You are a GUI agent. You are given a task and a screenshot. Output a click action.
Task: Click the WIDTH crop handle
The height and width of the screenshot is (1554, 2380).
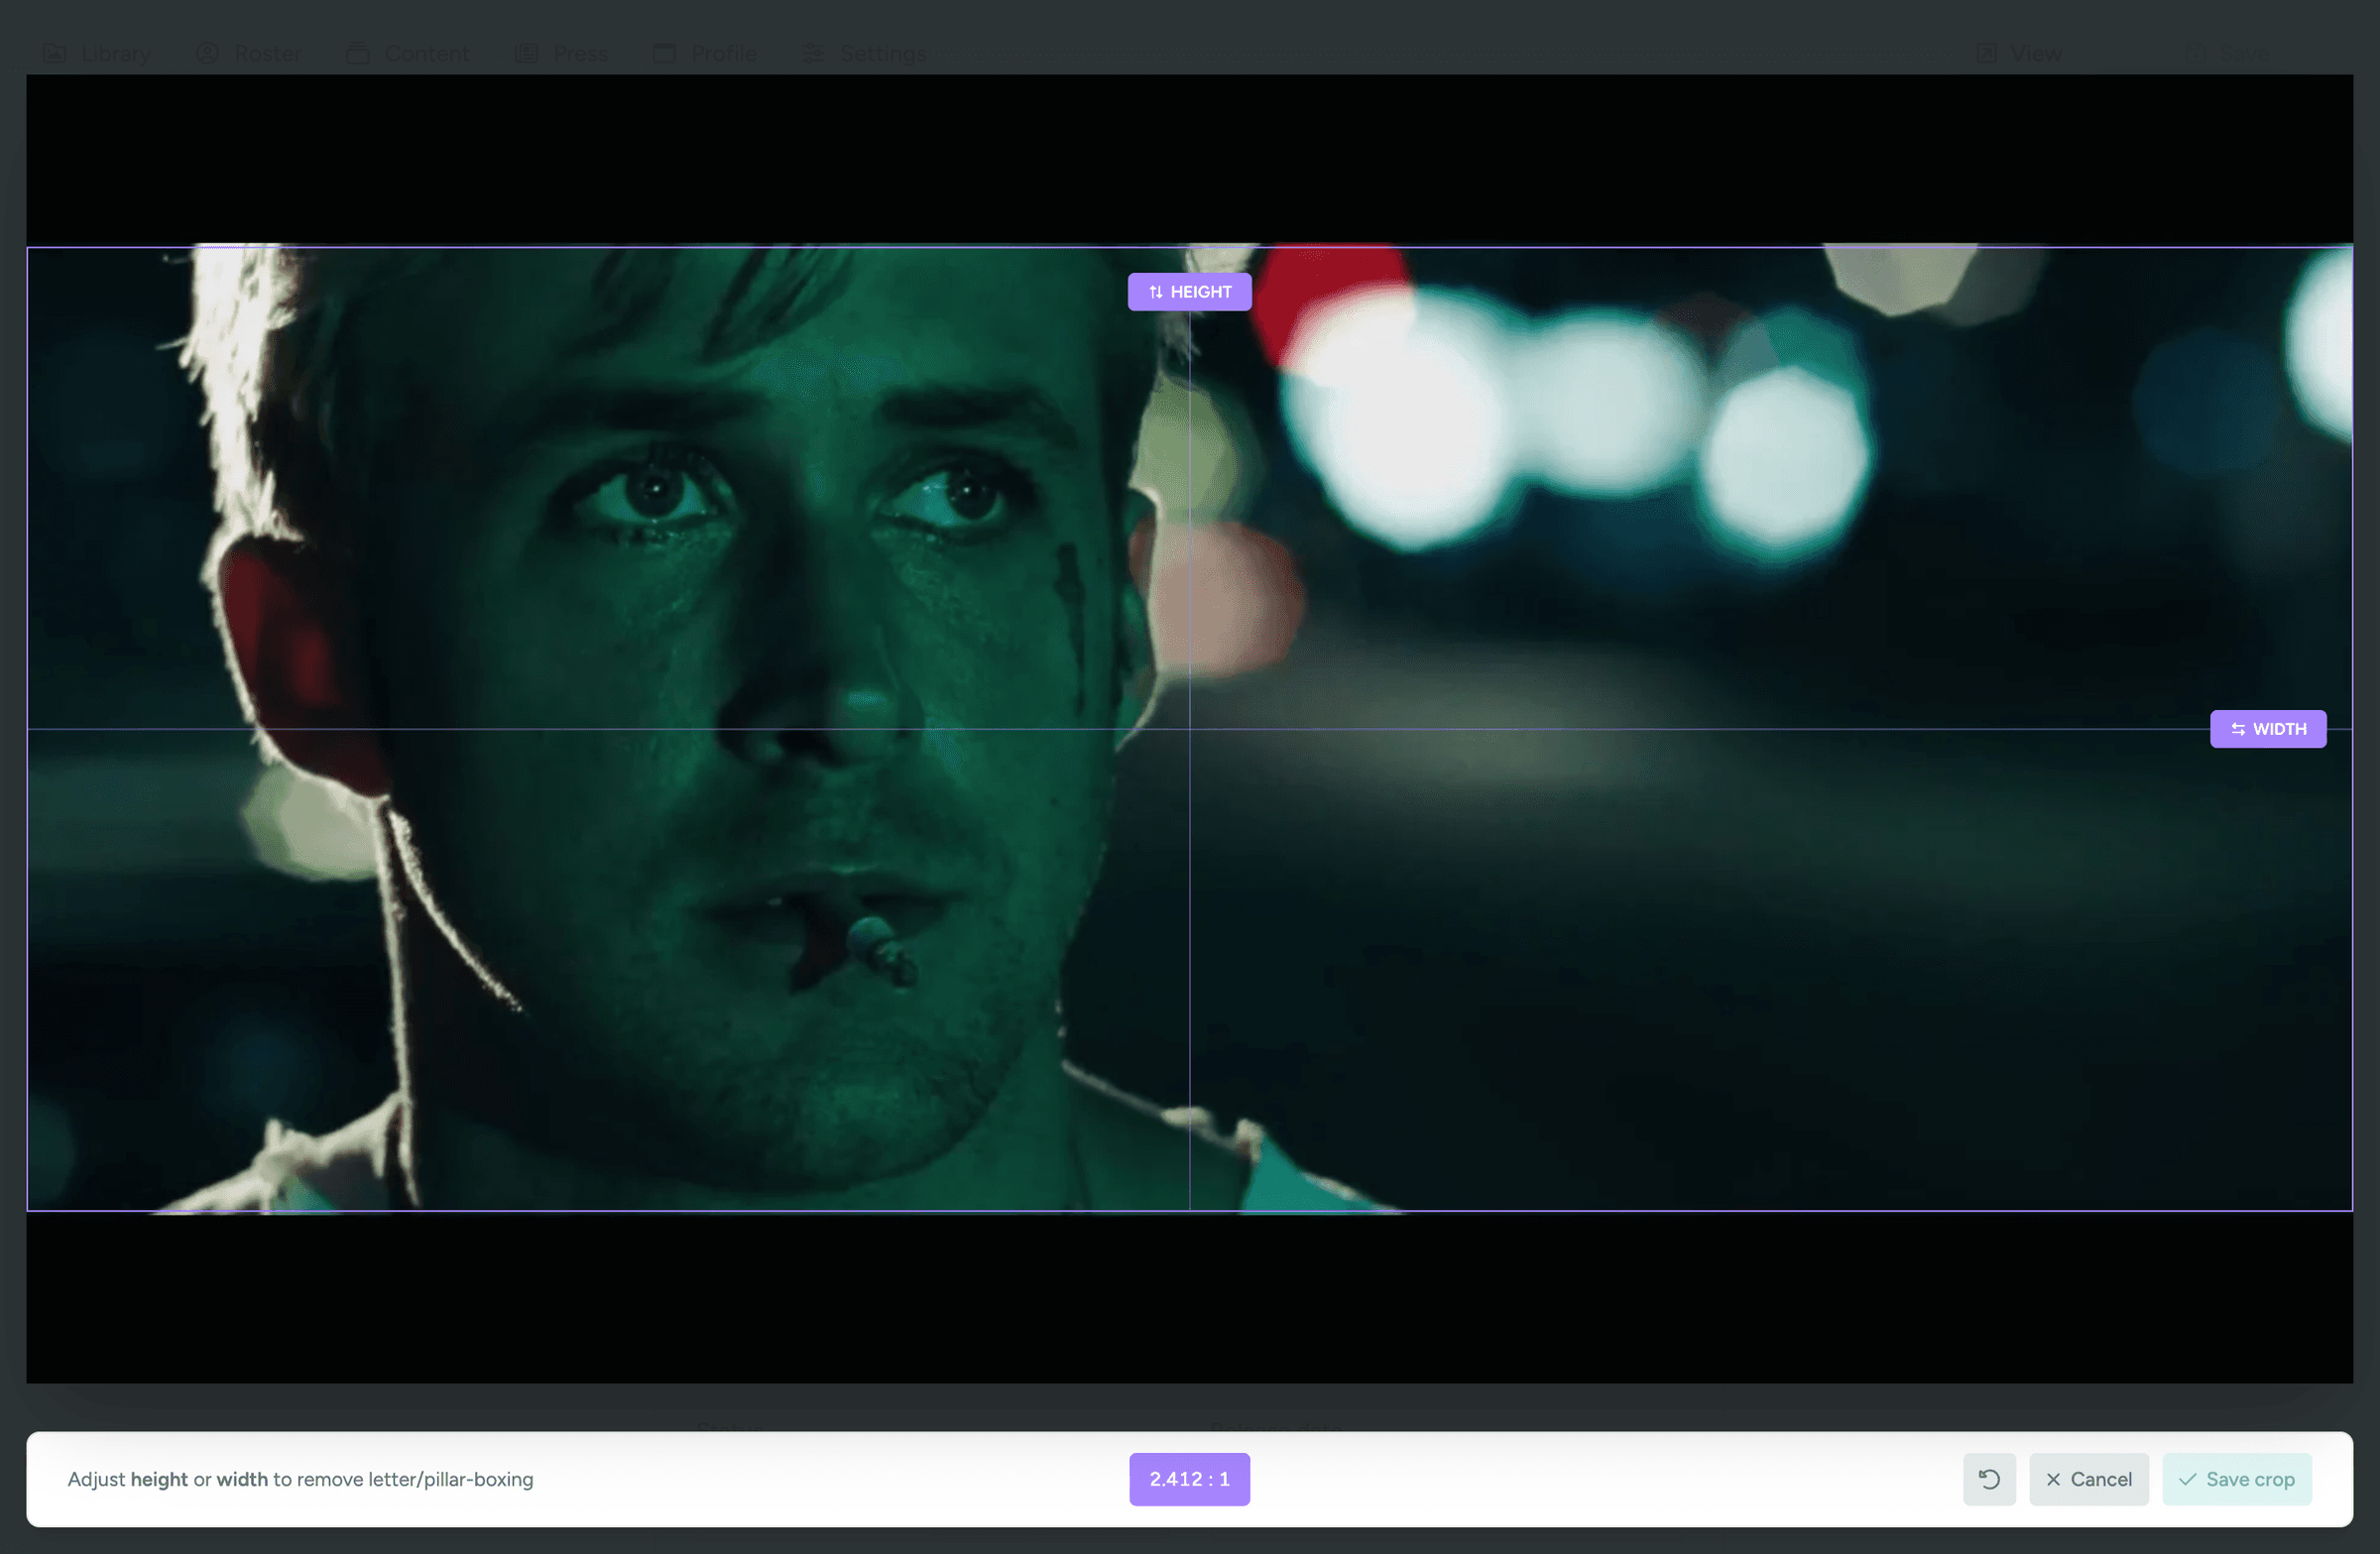(x=2267, y=729)
